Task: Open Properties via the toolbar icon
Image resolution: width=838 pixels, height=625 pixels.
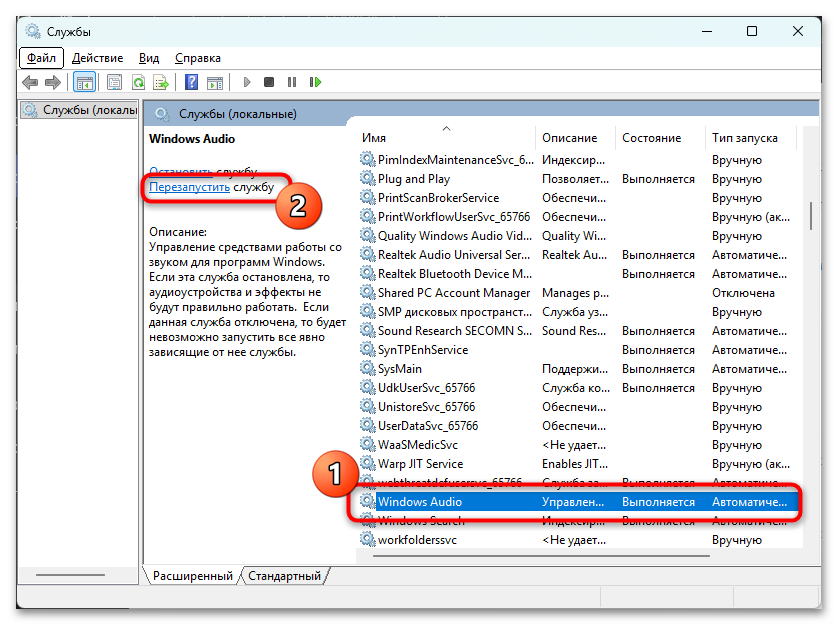Action: (114, 82)
